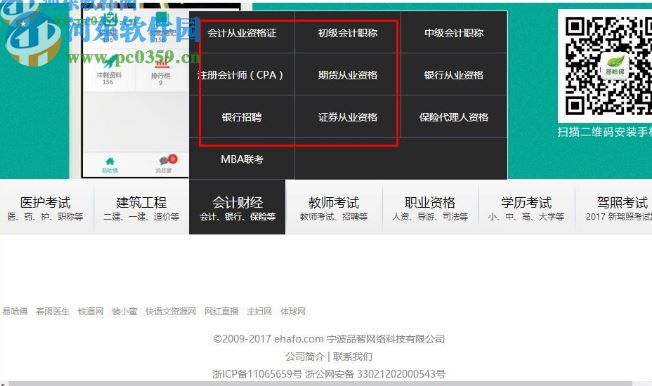The image size is (652, 386).
Task: Select the highlighted 会计财经 tab
Action: pyautogui.click(x=237, y=208)
